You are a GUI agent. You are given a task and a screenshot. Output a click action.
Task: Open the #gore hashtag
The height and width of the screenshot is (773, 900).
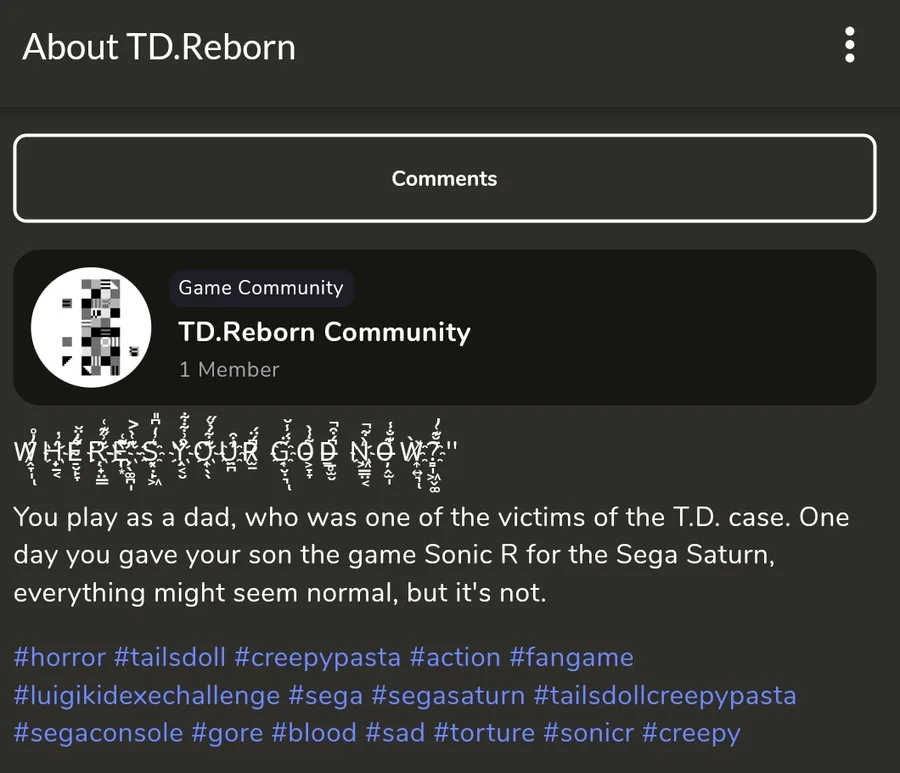click(227, 735)
